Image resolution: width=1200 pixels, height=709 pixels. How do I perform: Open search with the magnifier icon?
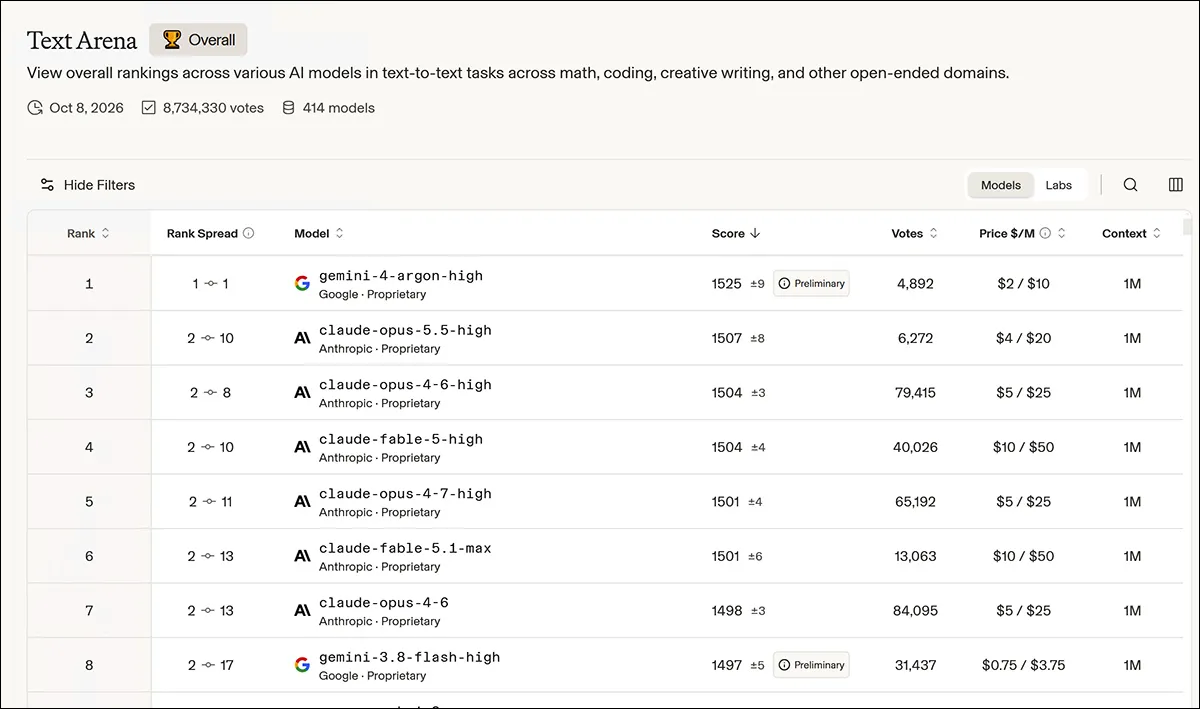pyautogui.click(x=1130, y=185)
